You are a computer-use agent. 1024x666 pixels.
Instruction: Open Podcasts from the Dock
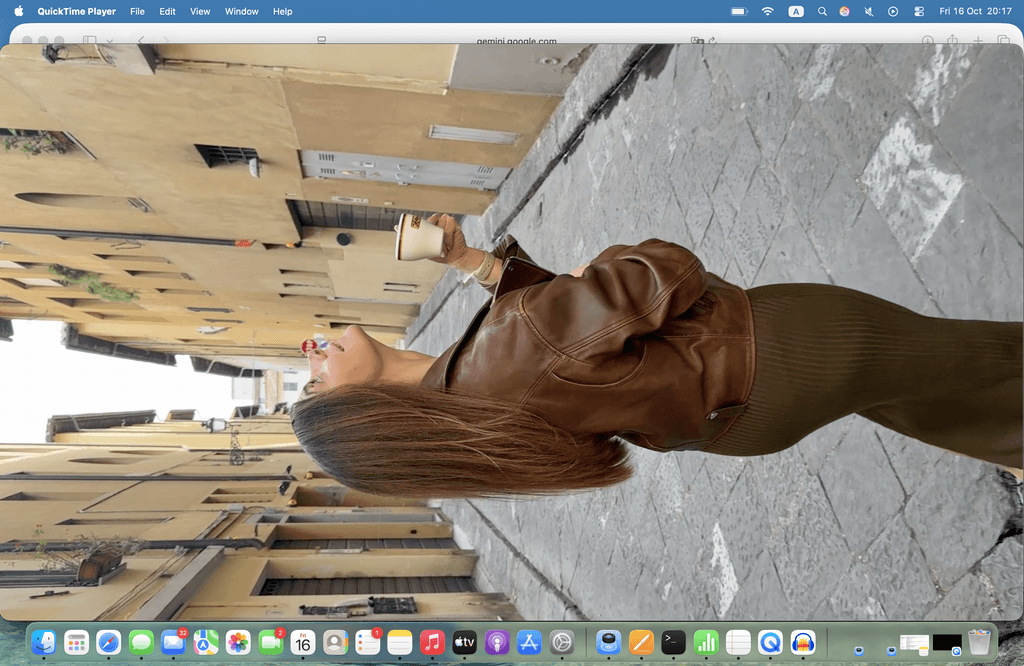coord(496,643)
